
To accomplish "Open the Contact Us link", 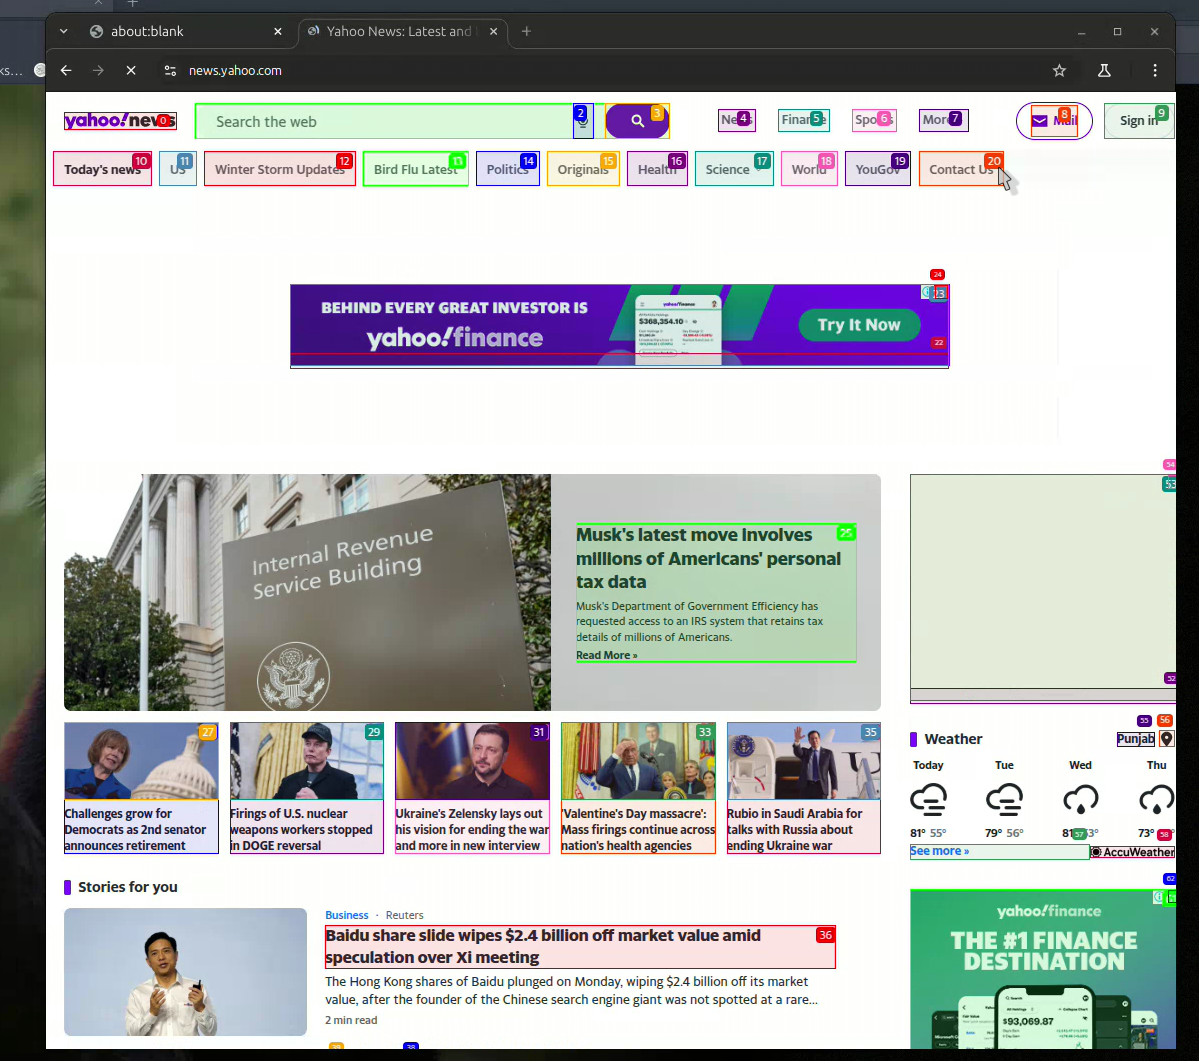I will click(x=961, y=169).
